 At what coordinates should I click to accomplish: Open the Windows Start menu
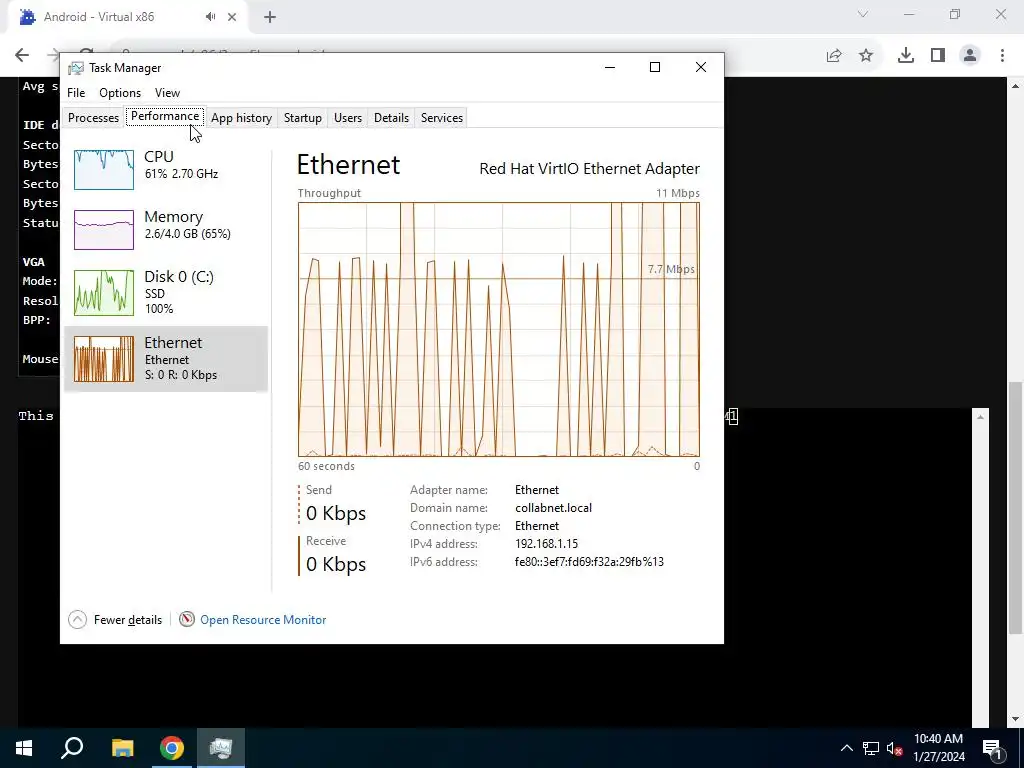(x=24, y=748)
